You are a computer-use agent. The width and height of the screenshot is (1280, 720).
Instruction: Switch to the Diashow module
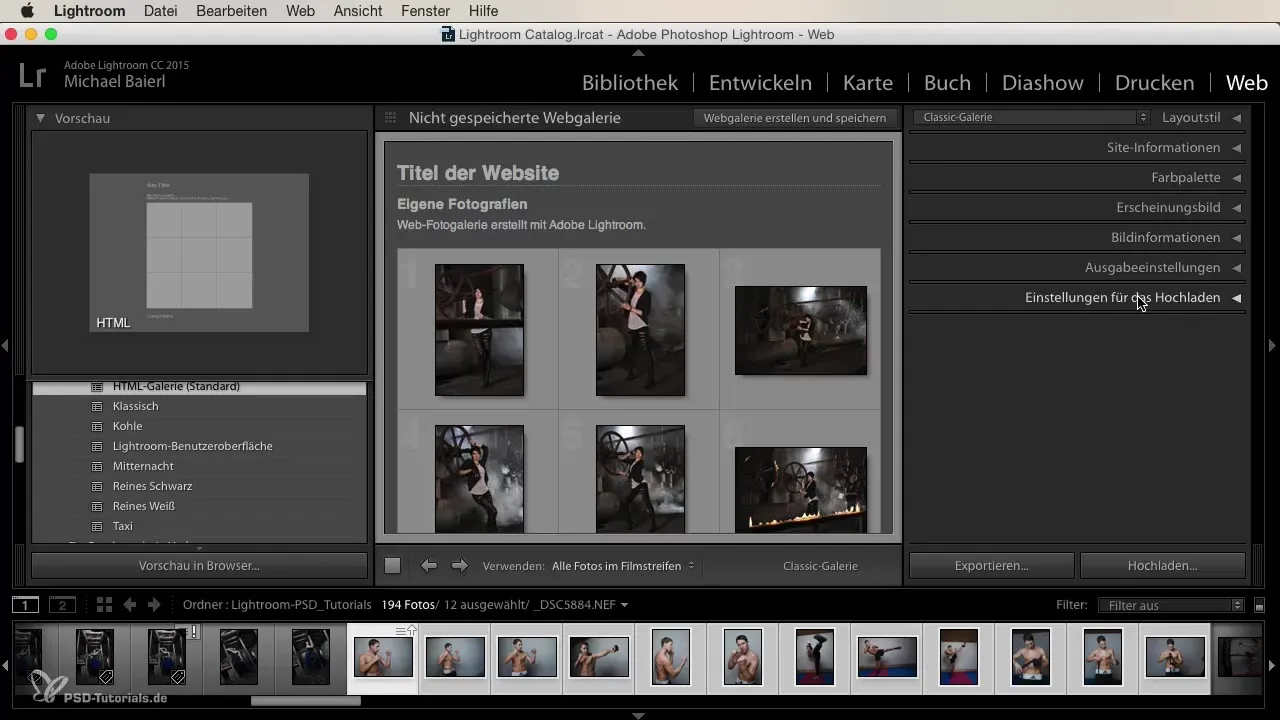point(1043,82)
